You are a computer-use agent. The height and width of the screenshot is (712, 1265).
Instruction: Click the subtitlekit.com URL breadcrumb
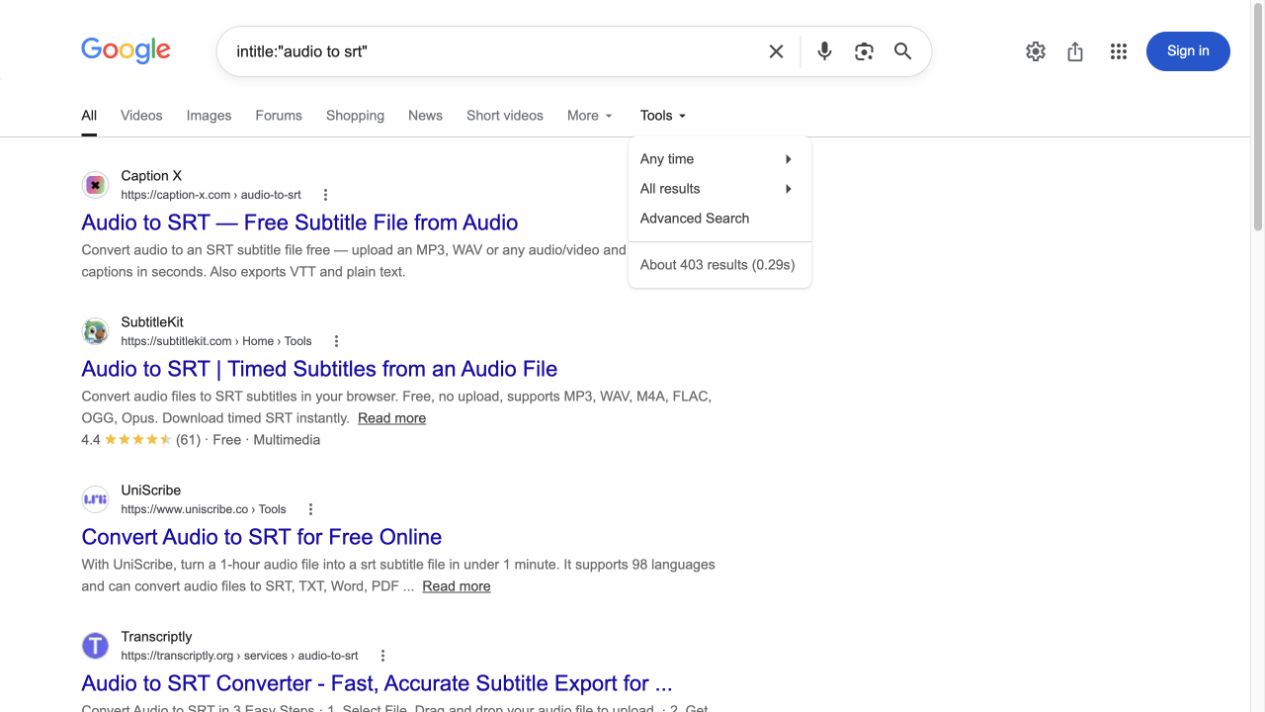tap(216, 341)
